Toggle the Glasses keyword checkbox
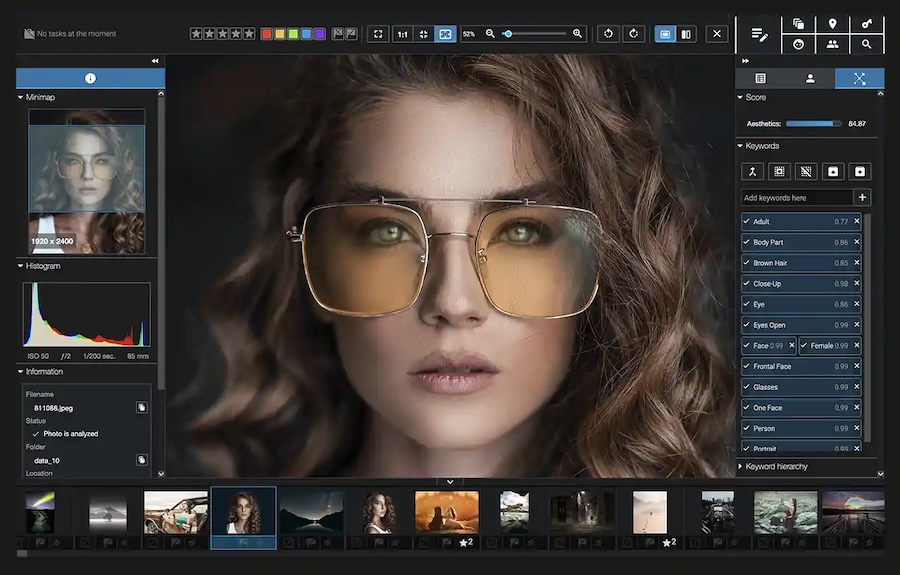 (x=747, y=387)
